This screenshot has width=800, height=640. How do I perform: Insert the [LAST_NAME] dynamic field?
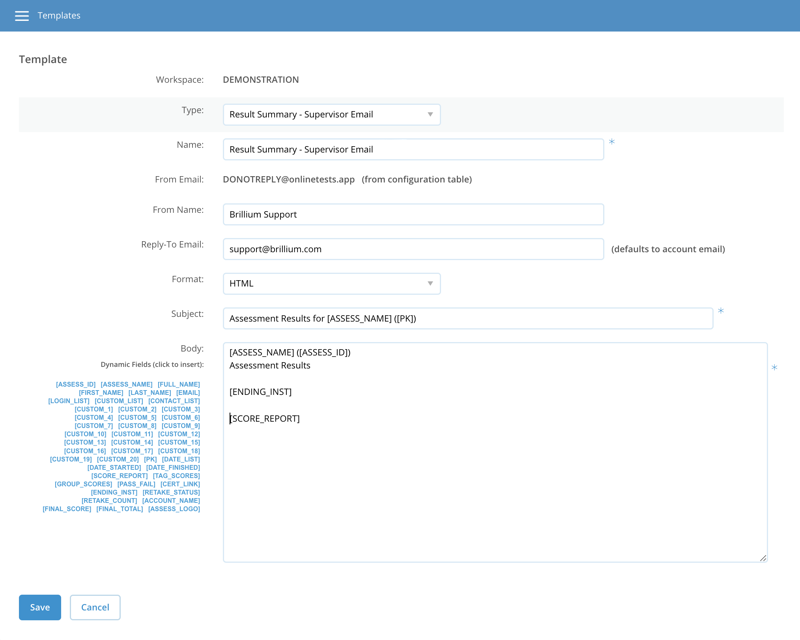pyautogui.click(x=149, y=392)
